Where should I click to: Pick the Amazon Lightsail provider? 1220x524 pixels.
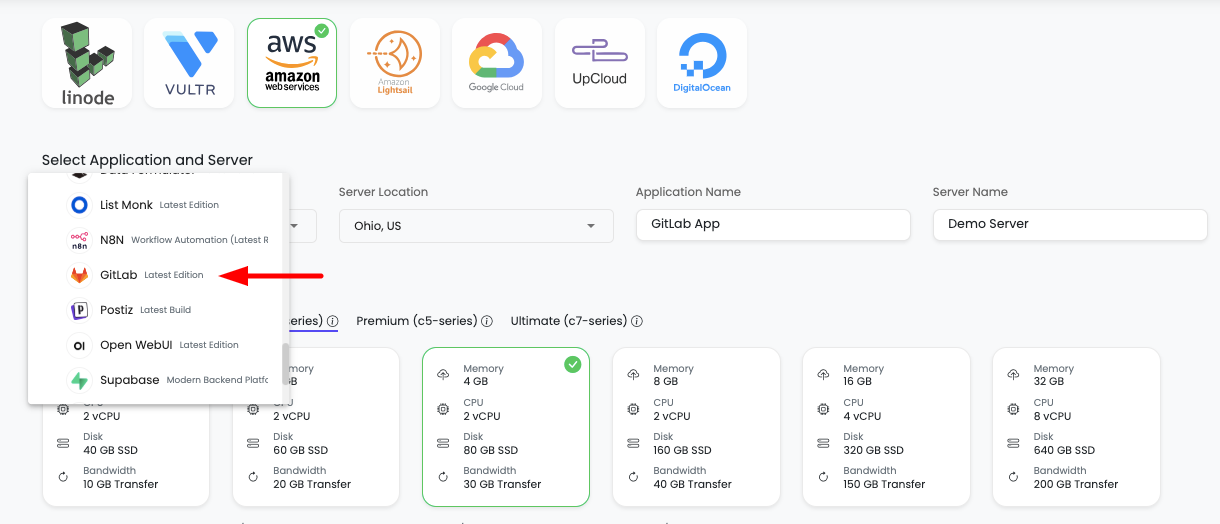click(395, 62)
